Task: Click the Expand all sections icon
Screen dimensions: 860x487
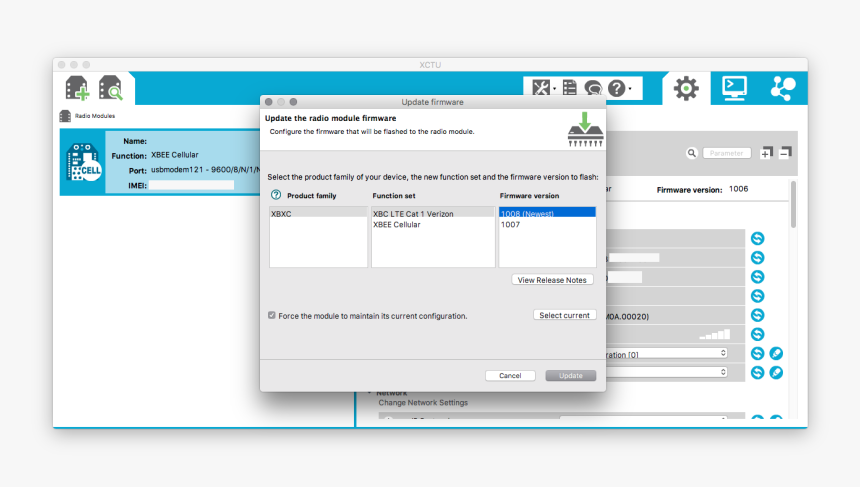Action: (766, 153)
